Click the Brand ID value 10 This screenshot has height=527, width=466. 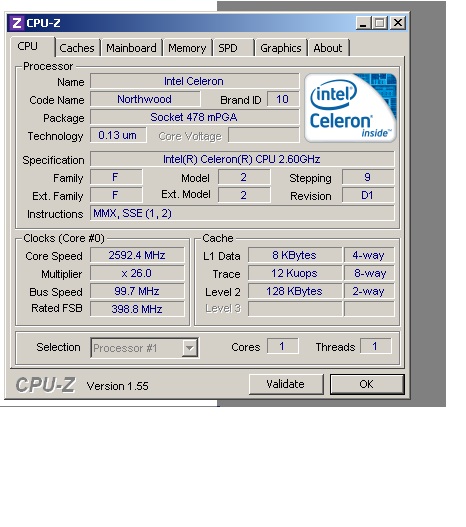click(x=283, y=99)
